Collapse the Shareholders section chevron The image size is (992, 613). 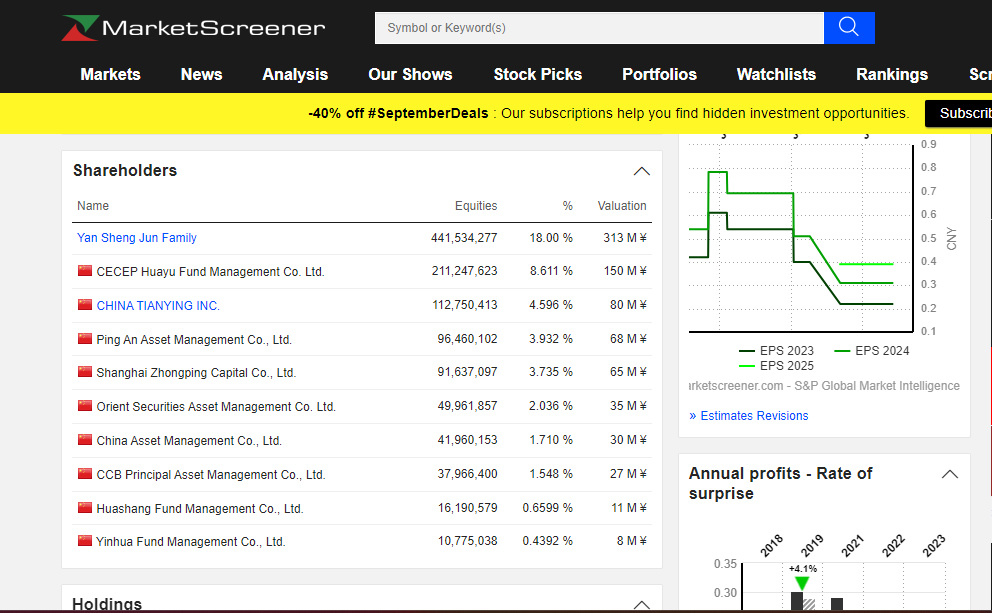pos(642,171)
